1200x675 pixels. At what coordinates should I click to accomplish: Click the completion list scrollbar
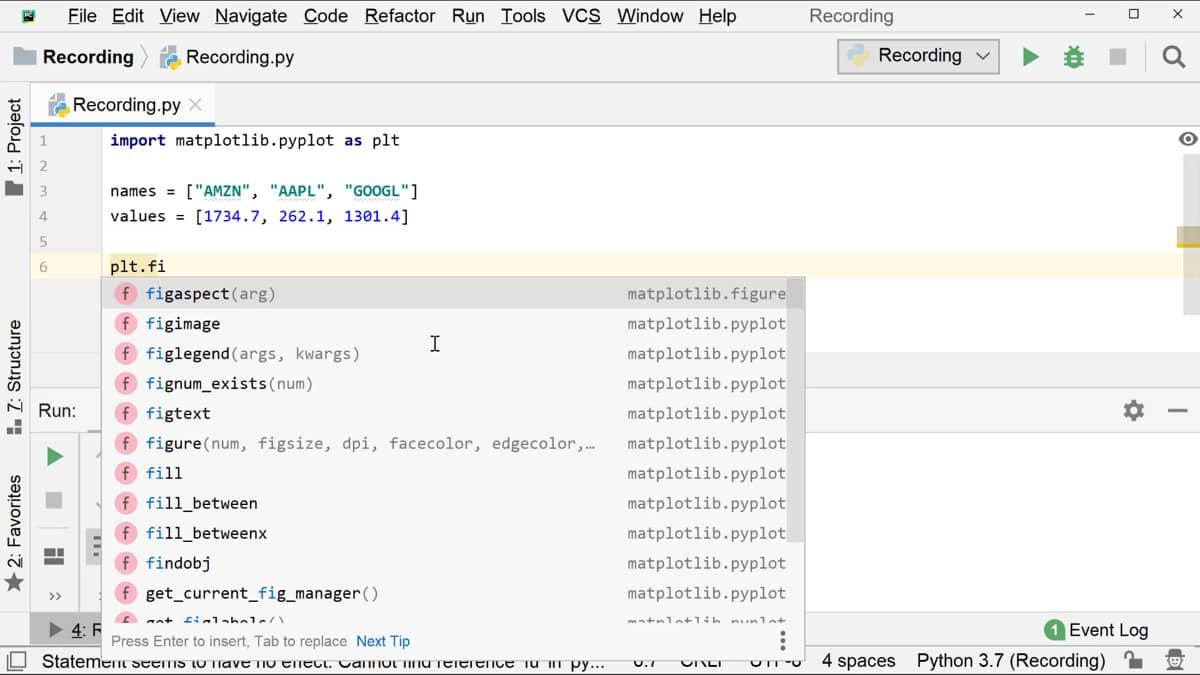794,410
